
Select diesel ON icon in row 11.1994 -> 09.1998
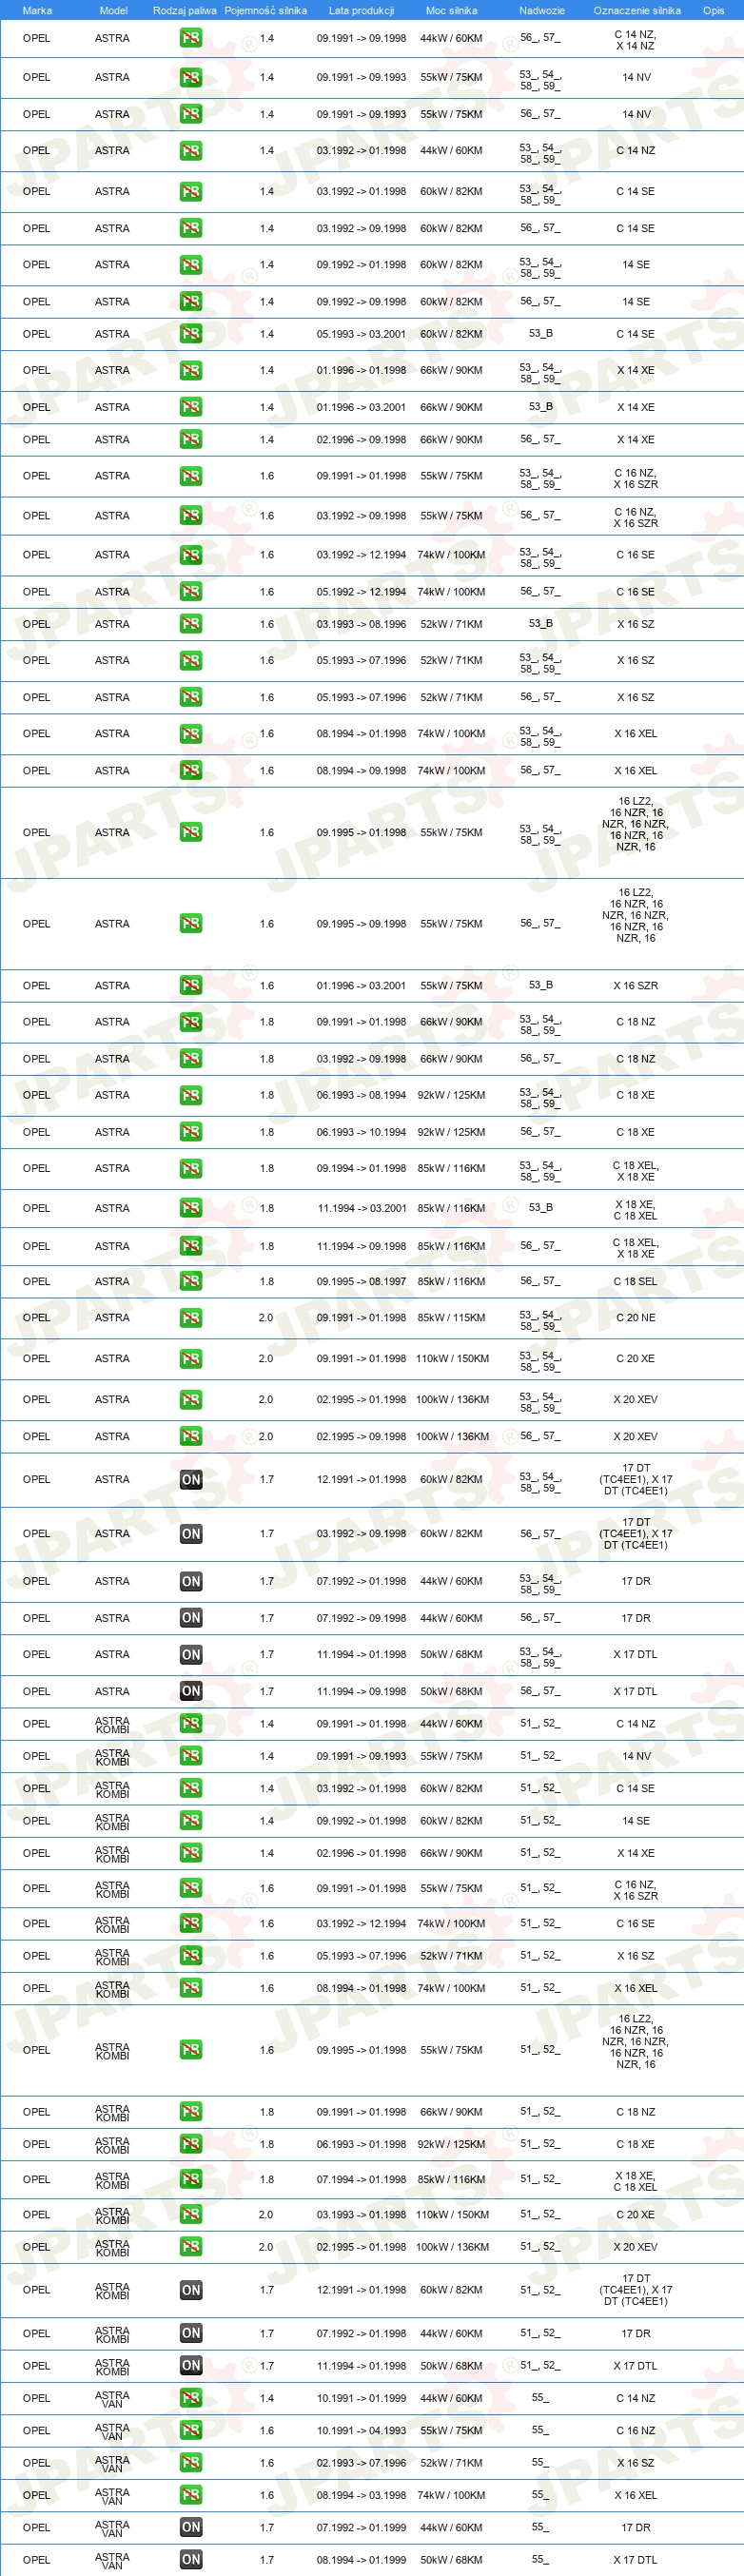[191, 1691]
